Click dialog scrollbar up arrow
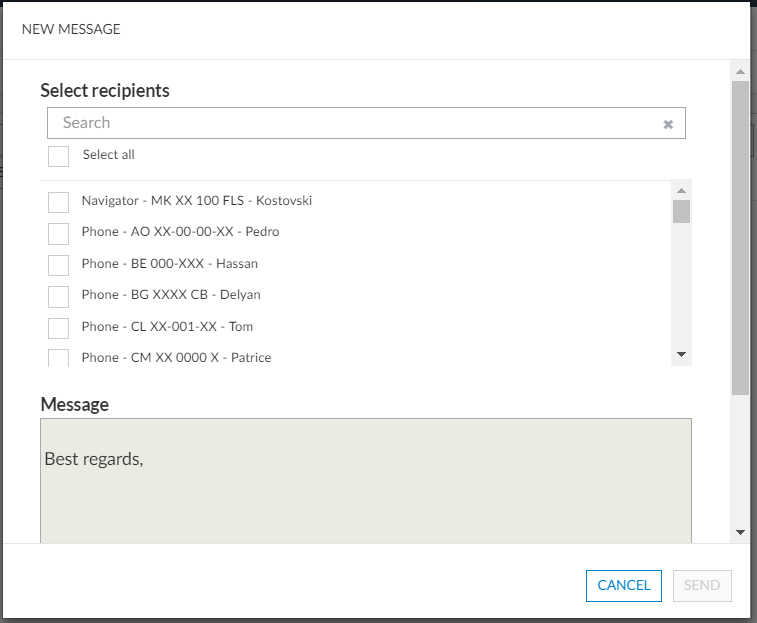 tap(740, 72)
